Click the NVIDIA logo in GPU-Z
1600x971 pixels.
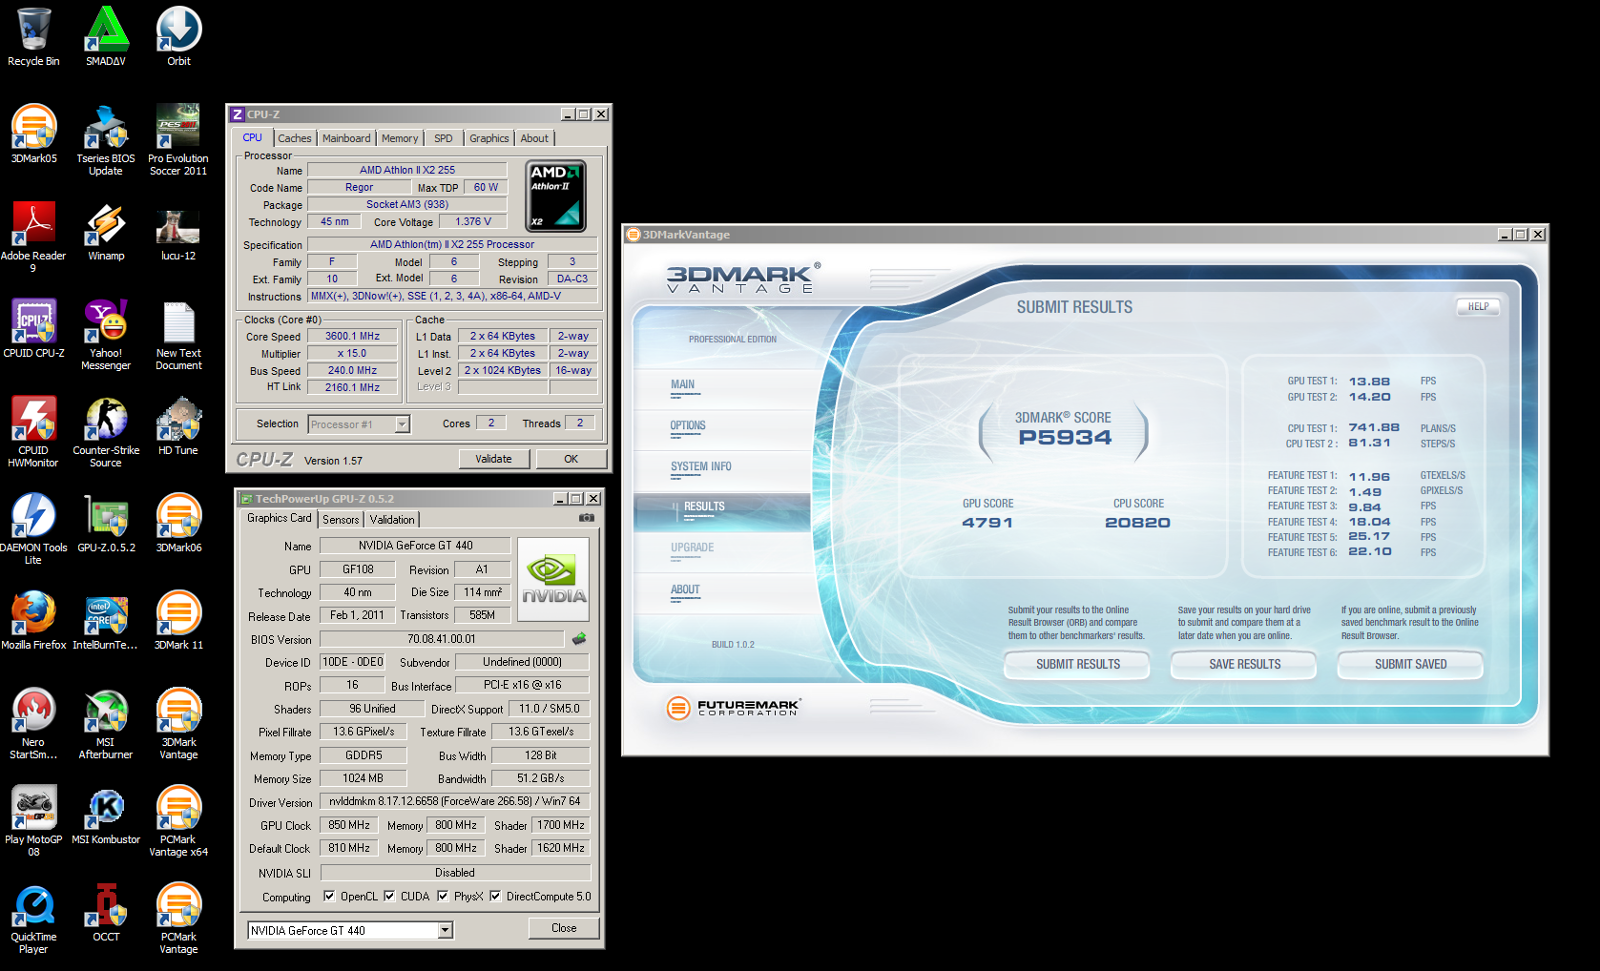pos(553,579)
